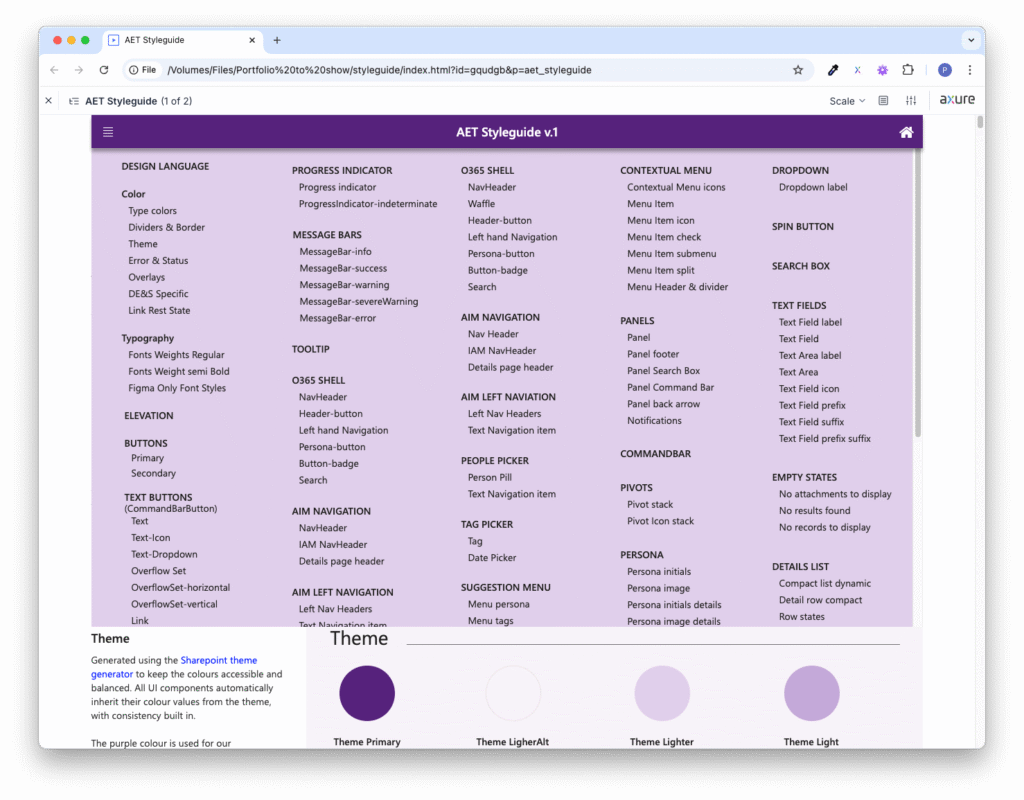1024x800 pixels.
Task: Reload the page
Action: click(x=104, y=70)
